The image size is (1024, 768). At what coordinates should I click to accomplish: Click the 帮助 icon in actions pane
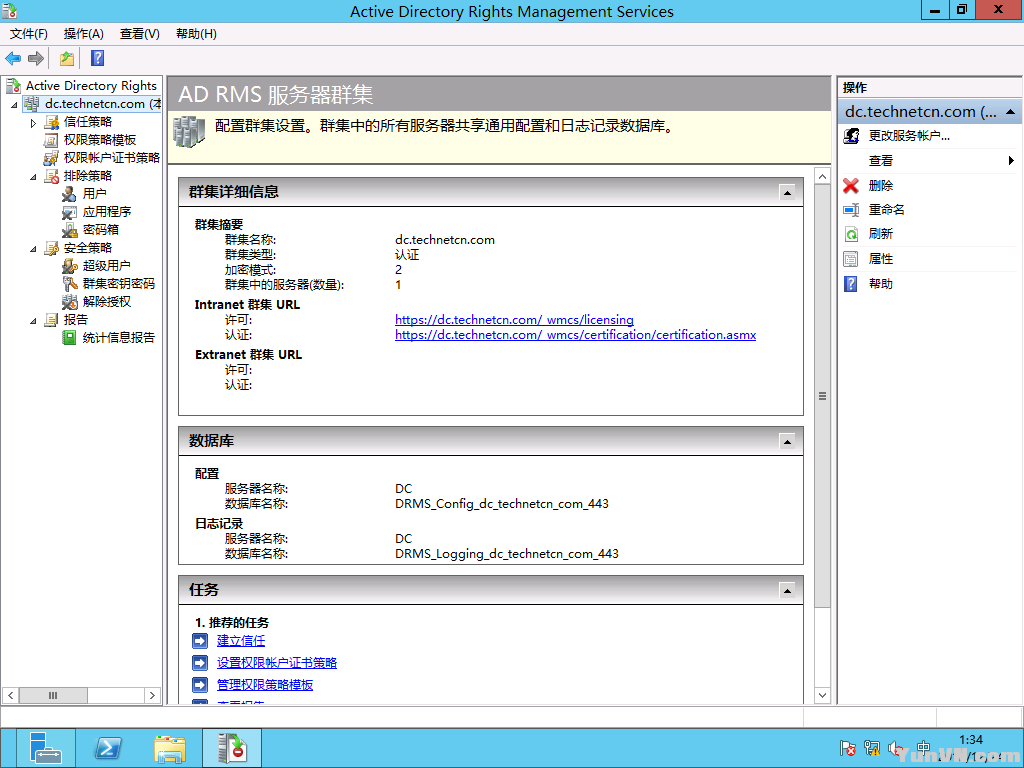tap(851, 284)
